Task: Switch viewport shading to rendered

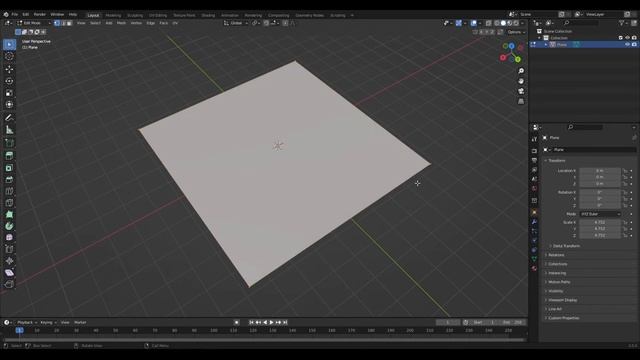Action: coord(516,23)
